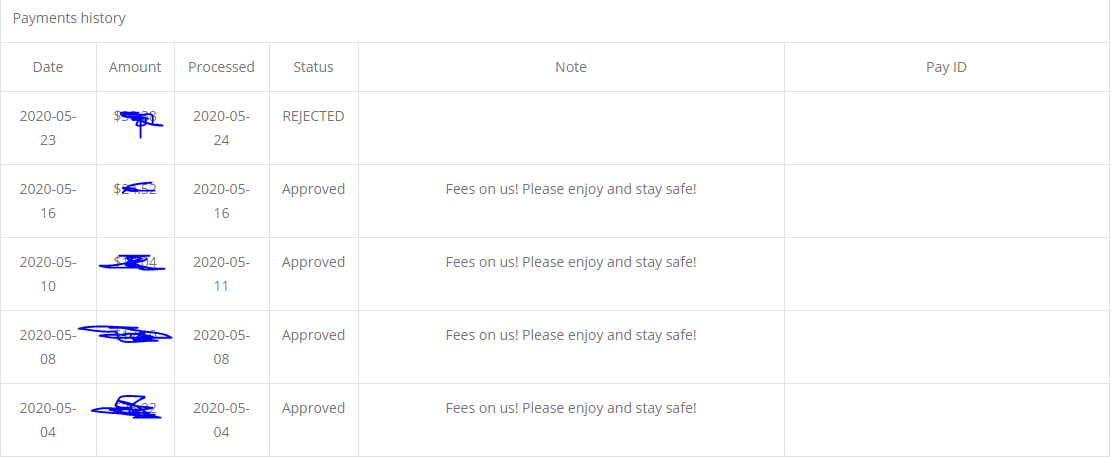Screen dimensions: 1113x457
Task: Click the empty Pay ID cell in rejected row
Action: coord(946,128)
